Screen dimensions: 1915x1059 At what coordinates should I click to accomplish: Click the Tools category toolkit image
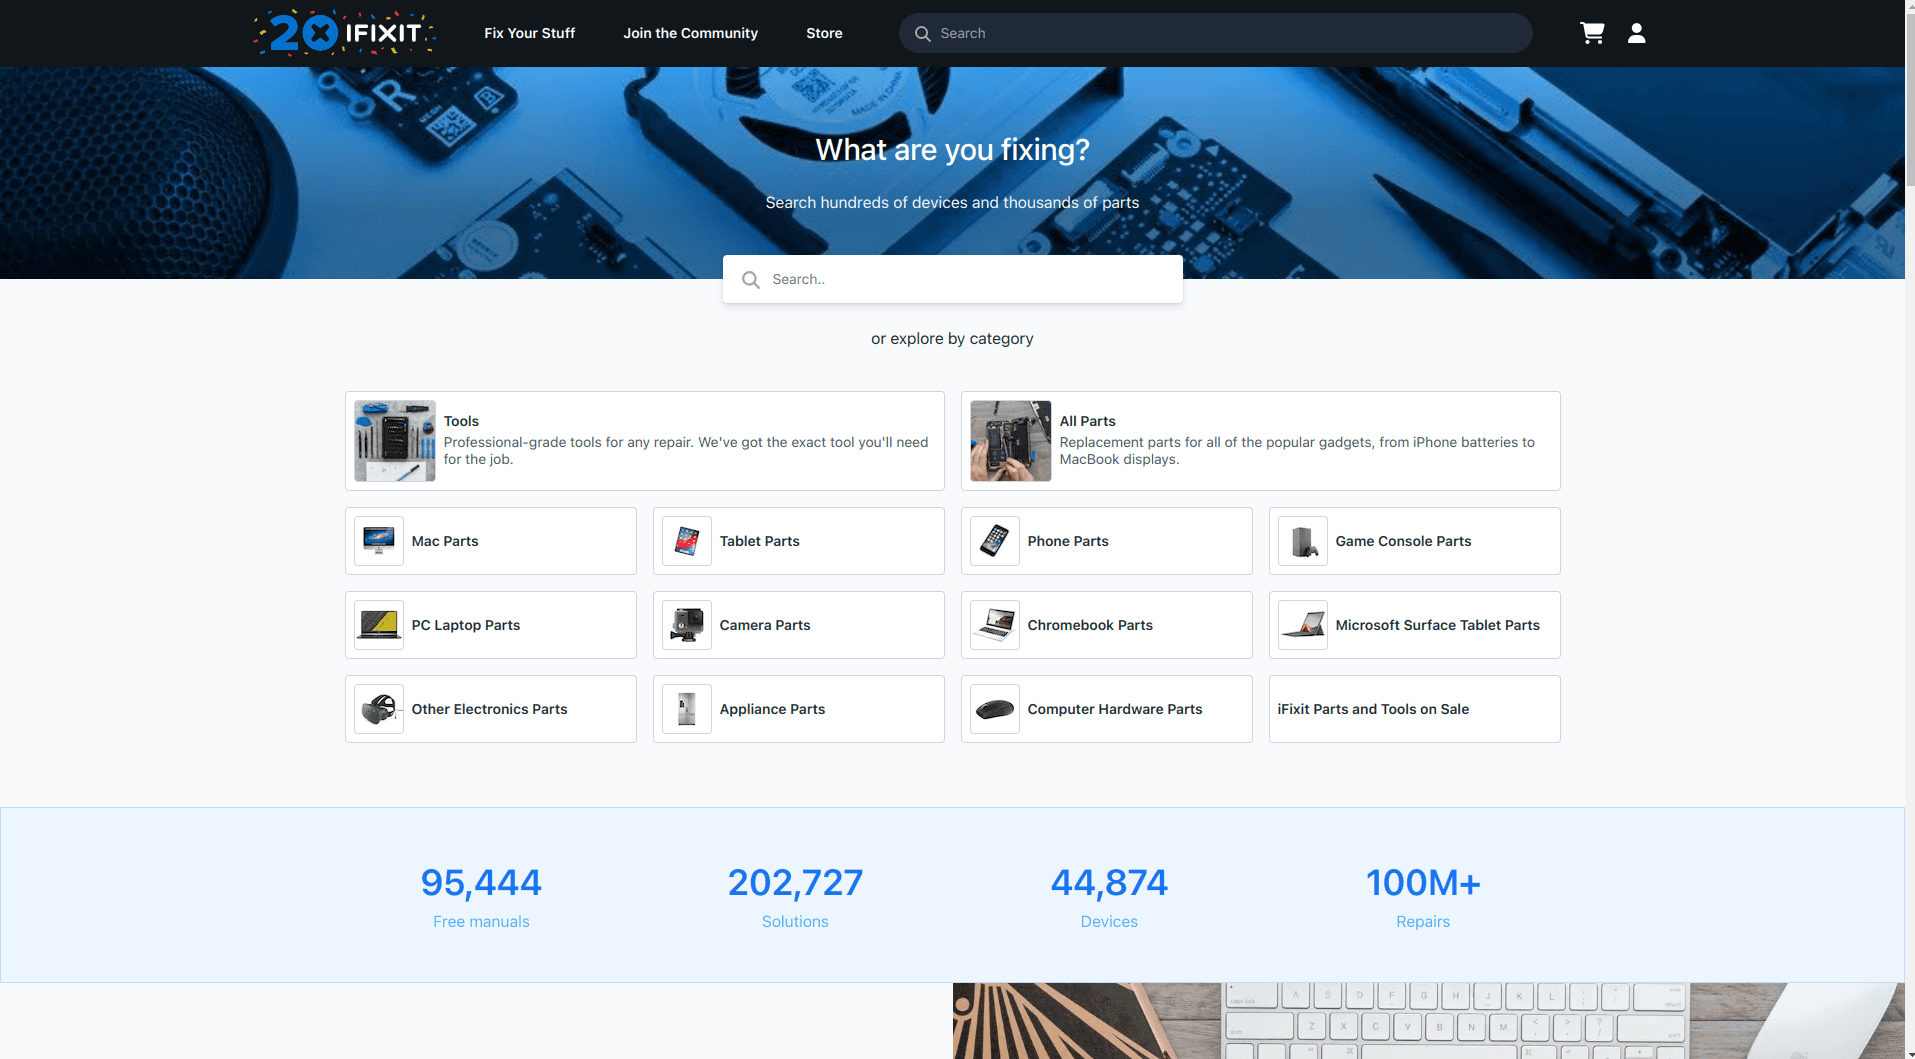395,441
